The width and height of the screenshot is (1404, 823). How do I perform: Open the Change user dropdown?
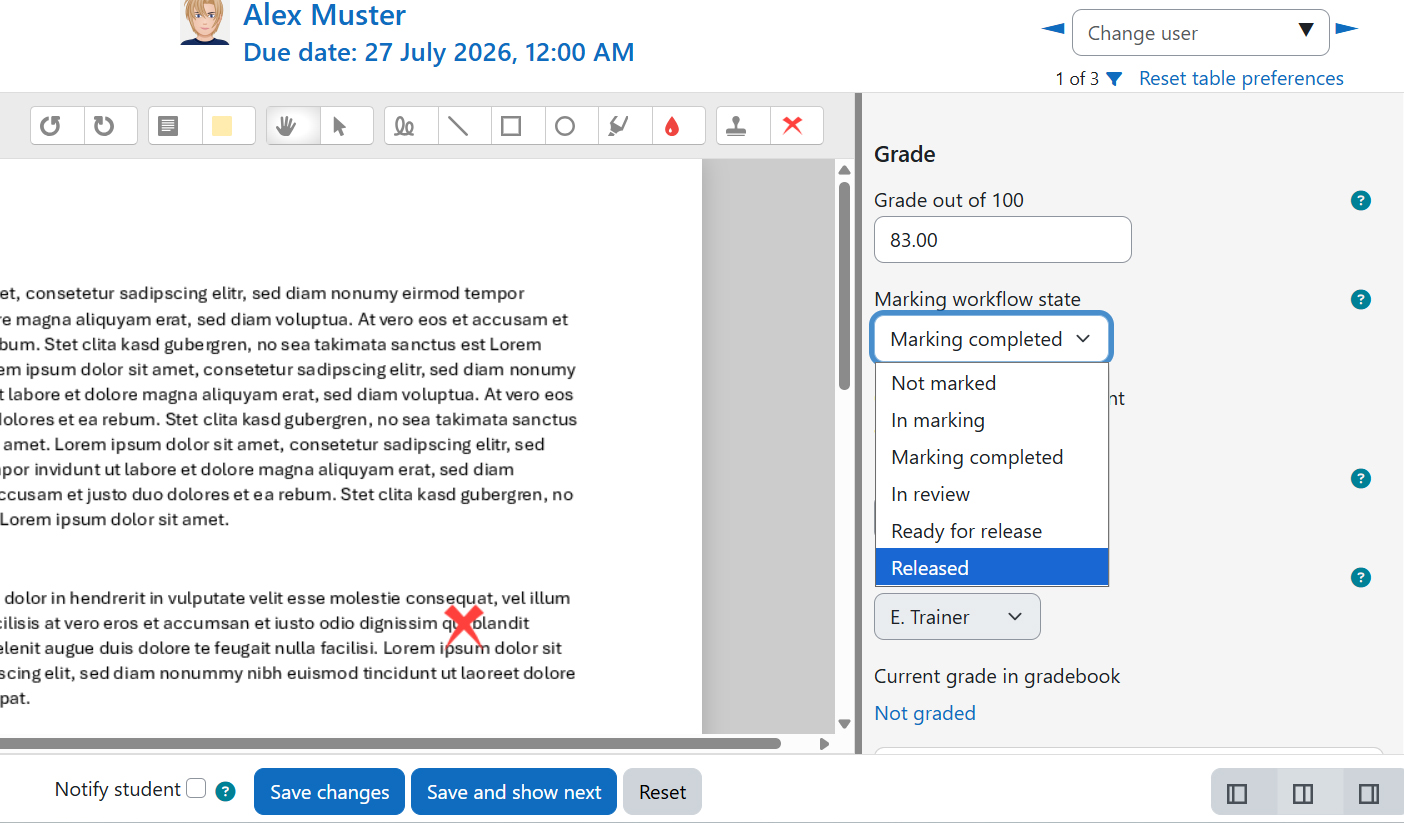(x=1200, y=33)
